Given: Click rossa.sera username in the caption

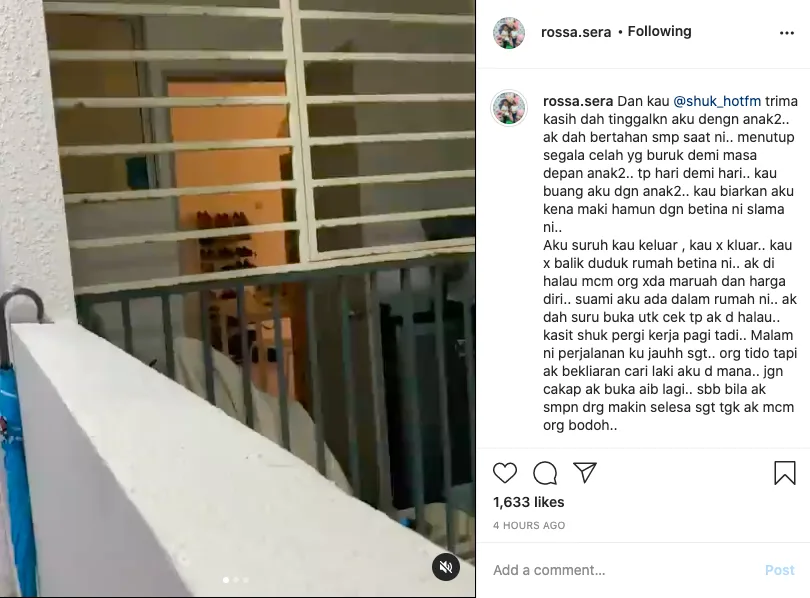Looking at the screenshot, I should pos(578,101).
